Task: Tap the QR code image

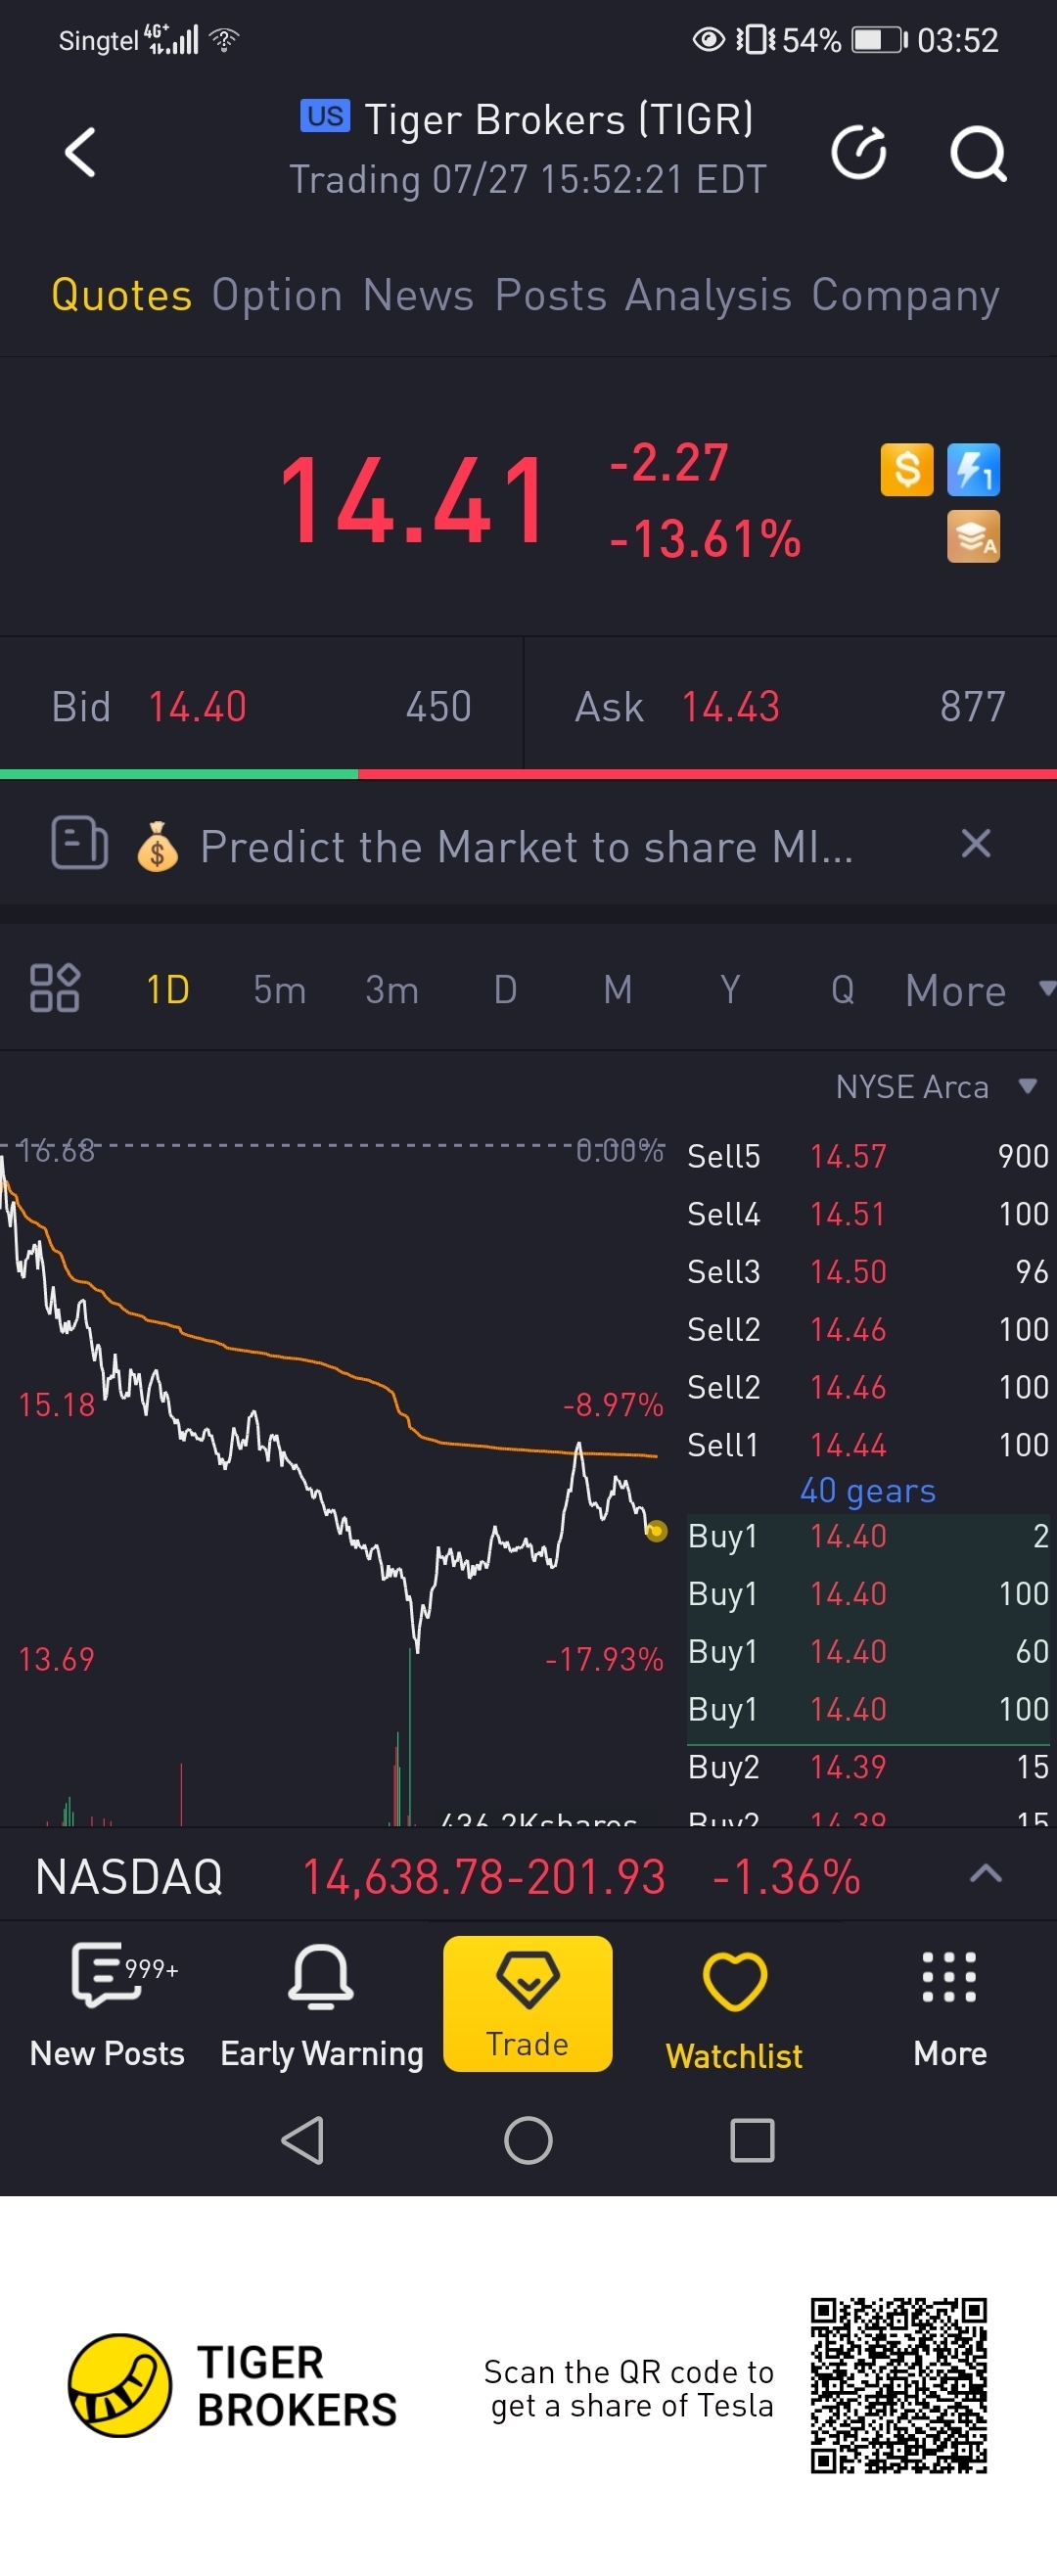Action: coord(898,2386)
